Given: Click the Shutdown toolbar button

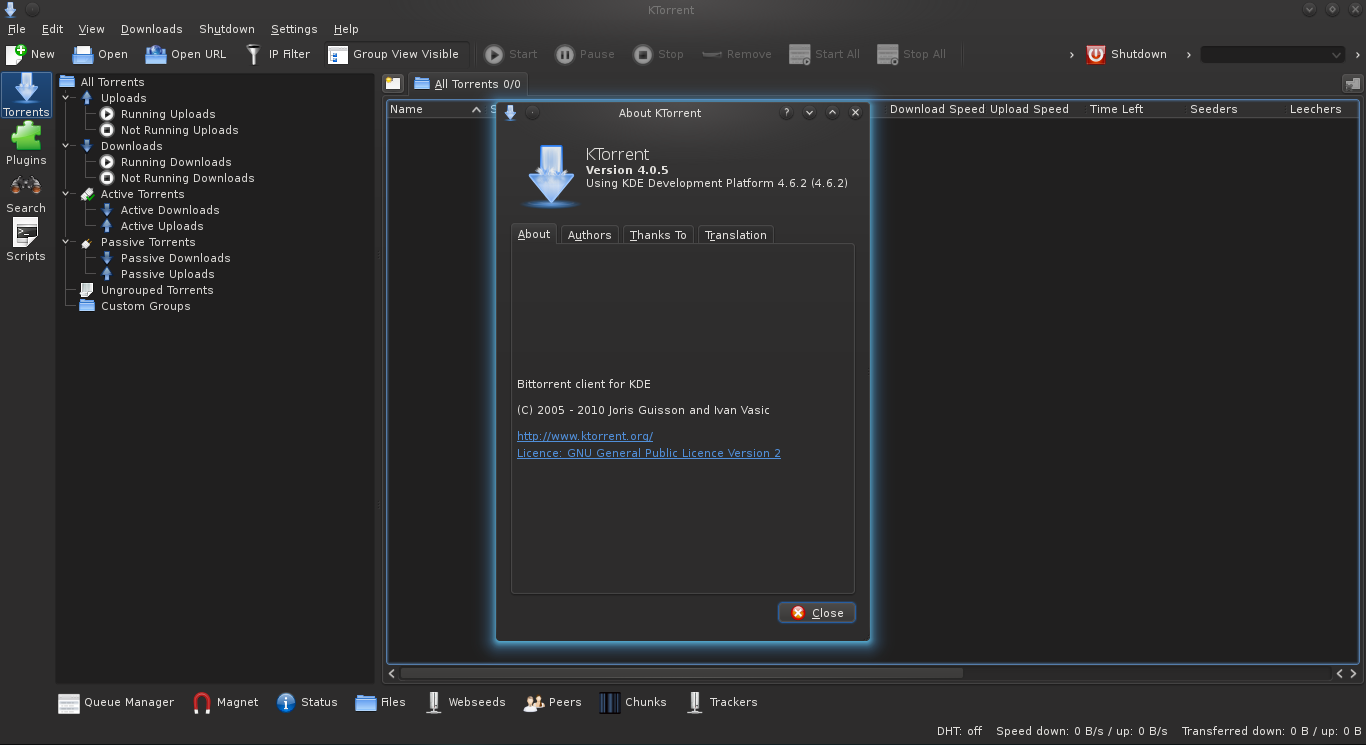Looking at the screenshot, I should [1127, 54].
